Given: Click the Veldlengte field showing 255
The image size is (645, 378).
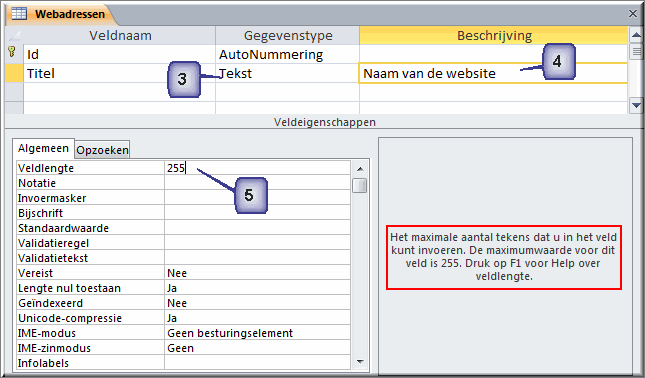Looking at the screenshot, I should pos(258,168).
